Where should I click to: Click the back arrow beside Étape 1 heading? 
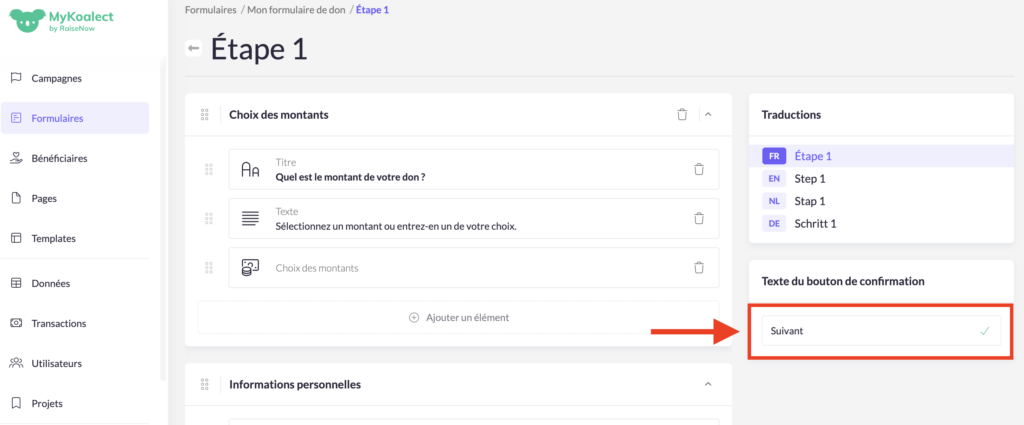click(x=194, y=48)
